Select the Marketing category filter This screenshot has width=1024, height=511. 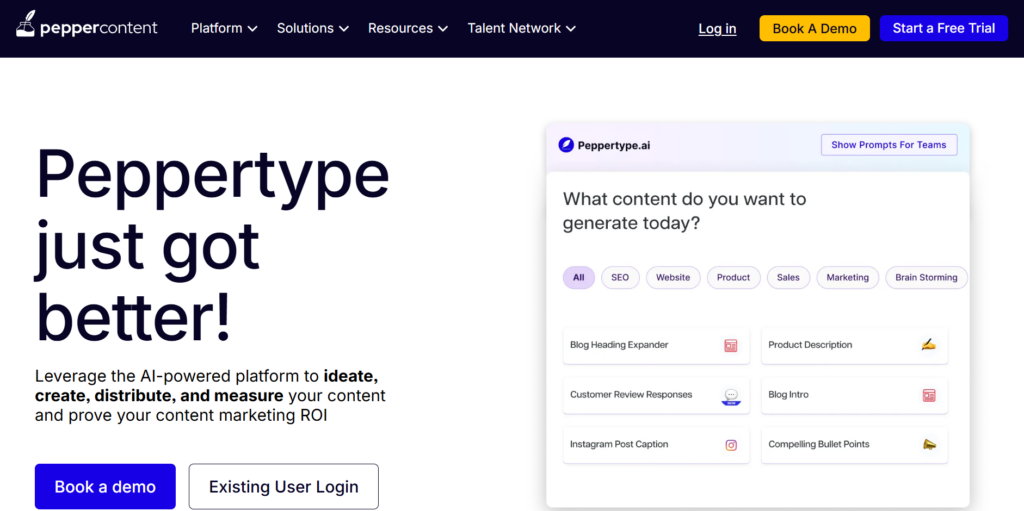tap(847, 278)
